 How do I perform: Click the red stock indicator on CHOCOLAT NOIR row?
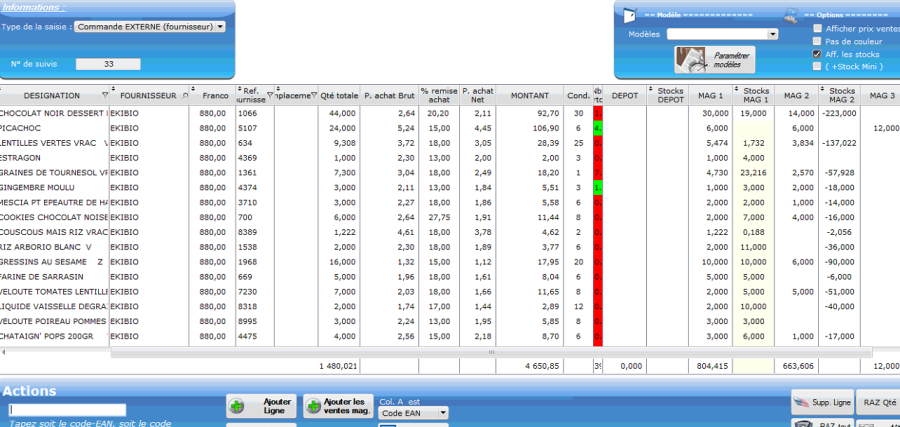point(598,114)
